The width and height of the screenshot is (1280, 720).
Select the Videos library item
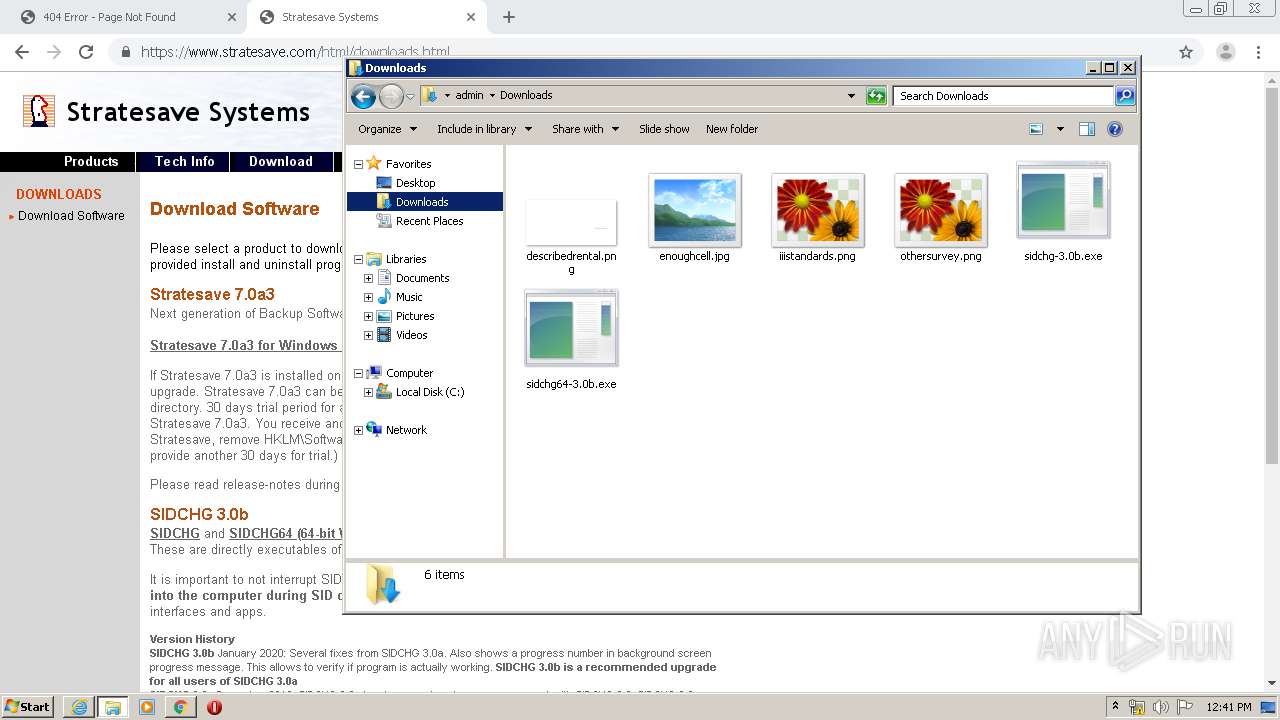pyautogui.click(x=411, y=335)
